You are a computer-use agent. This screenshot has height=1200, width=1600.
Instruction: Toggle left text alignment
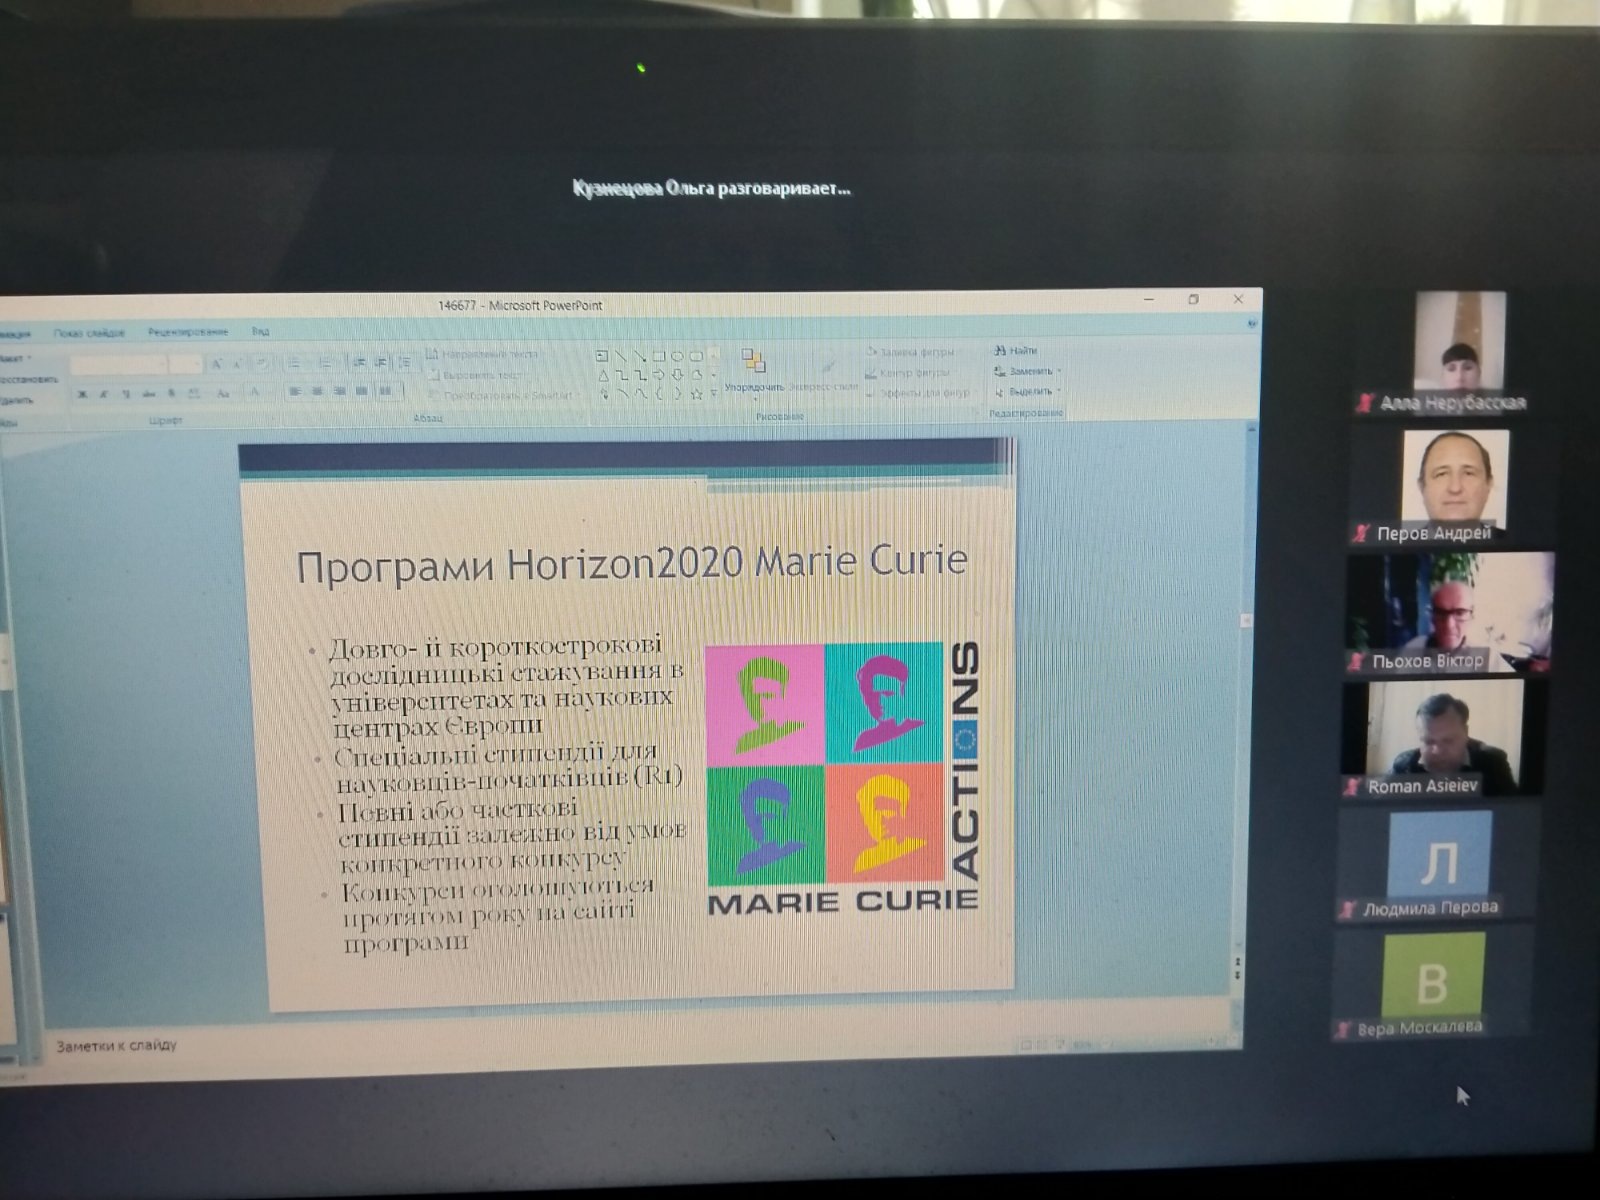[295, 392]
